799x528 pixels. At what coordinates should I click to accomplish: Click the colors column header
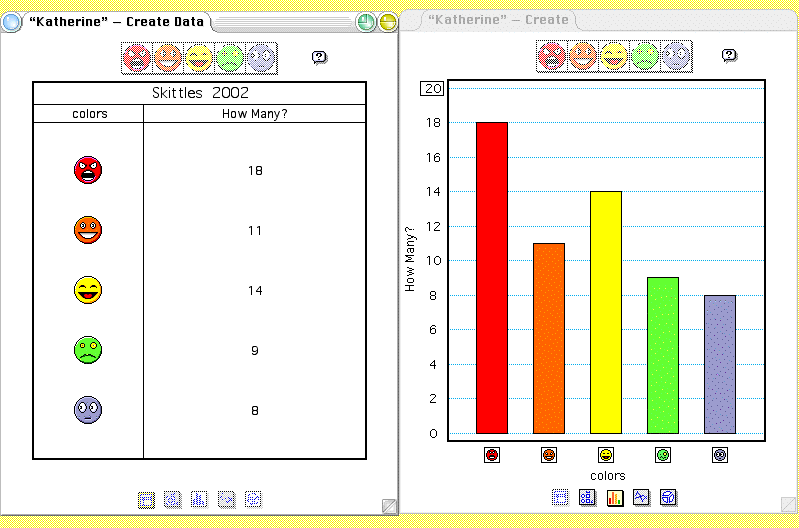(90, 114)
